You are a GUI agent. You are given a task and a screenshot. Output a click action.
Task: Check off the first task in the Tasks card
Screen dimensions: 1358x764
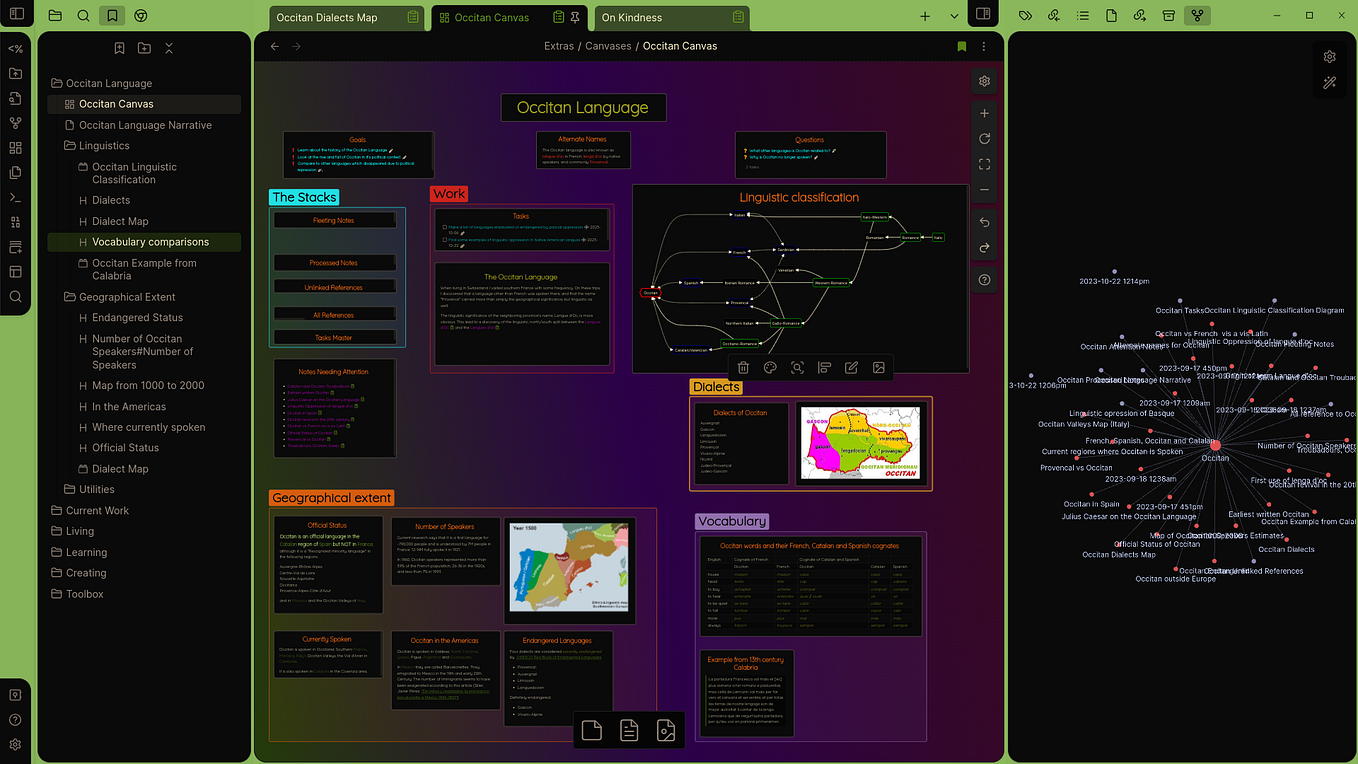click(444, 227)
